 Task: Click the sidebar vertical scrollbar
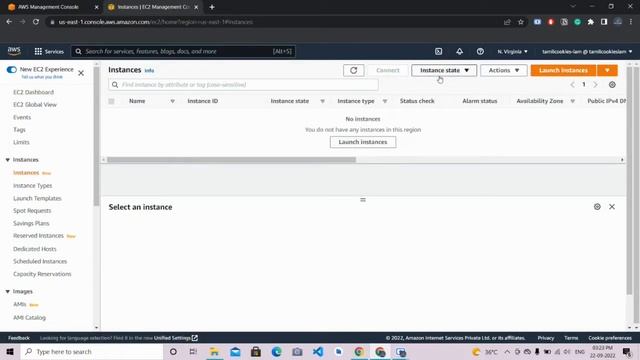point(96,136)
